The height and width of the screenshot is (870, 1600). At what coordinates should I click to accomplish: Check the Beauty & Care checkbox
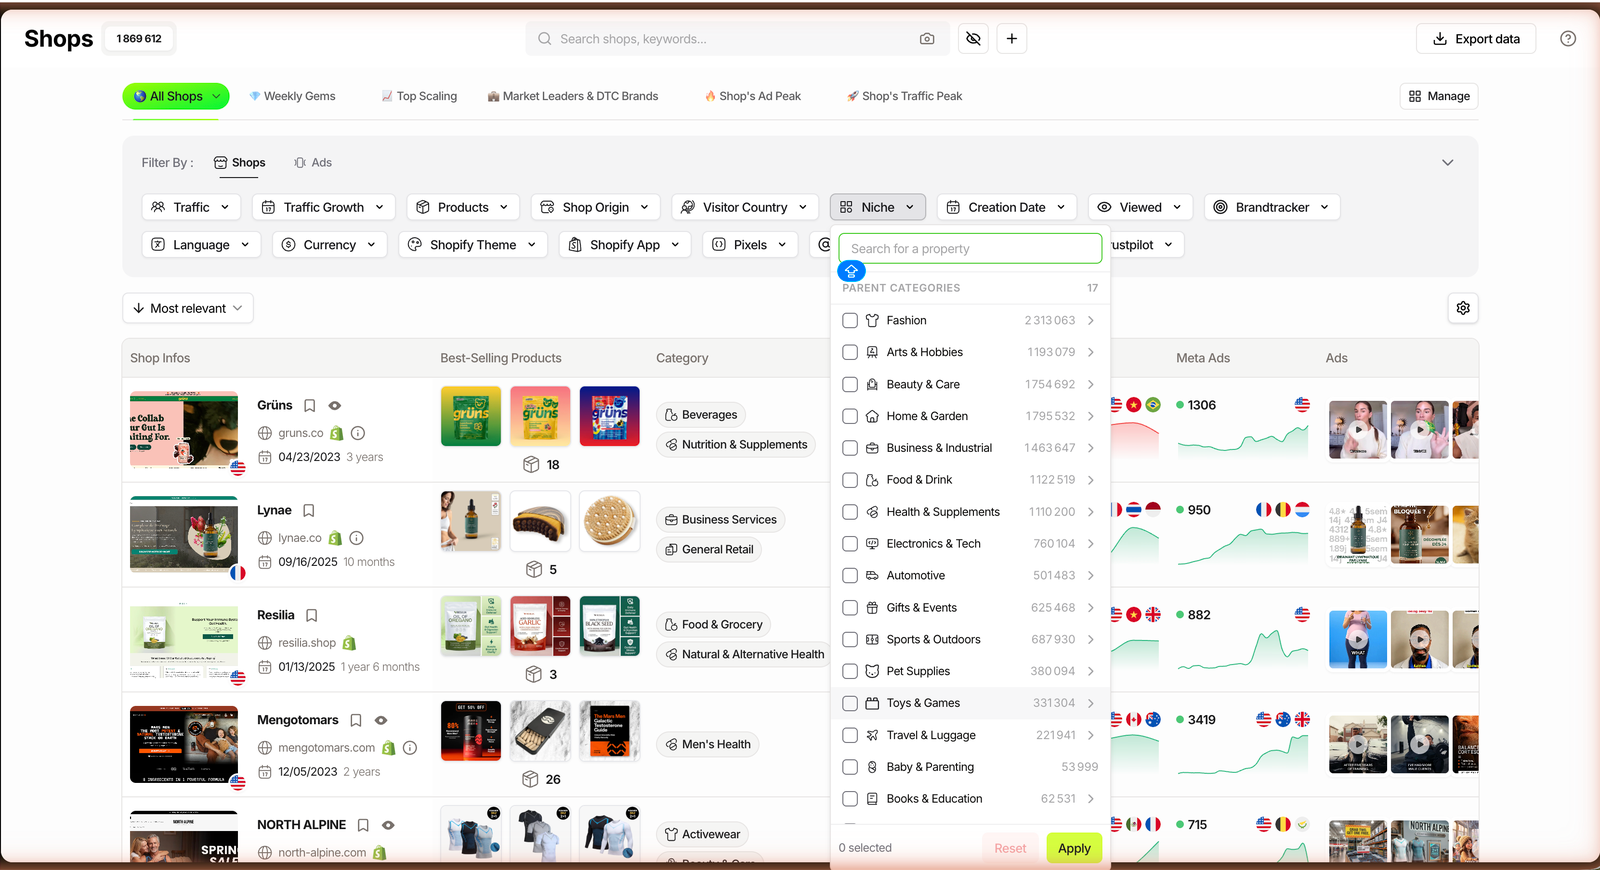pyautogui.click(x=850, y=385)
